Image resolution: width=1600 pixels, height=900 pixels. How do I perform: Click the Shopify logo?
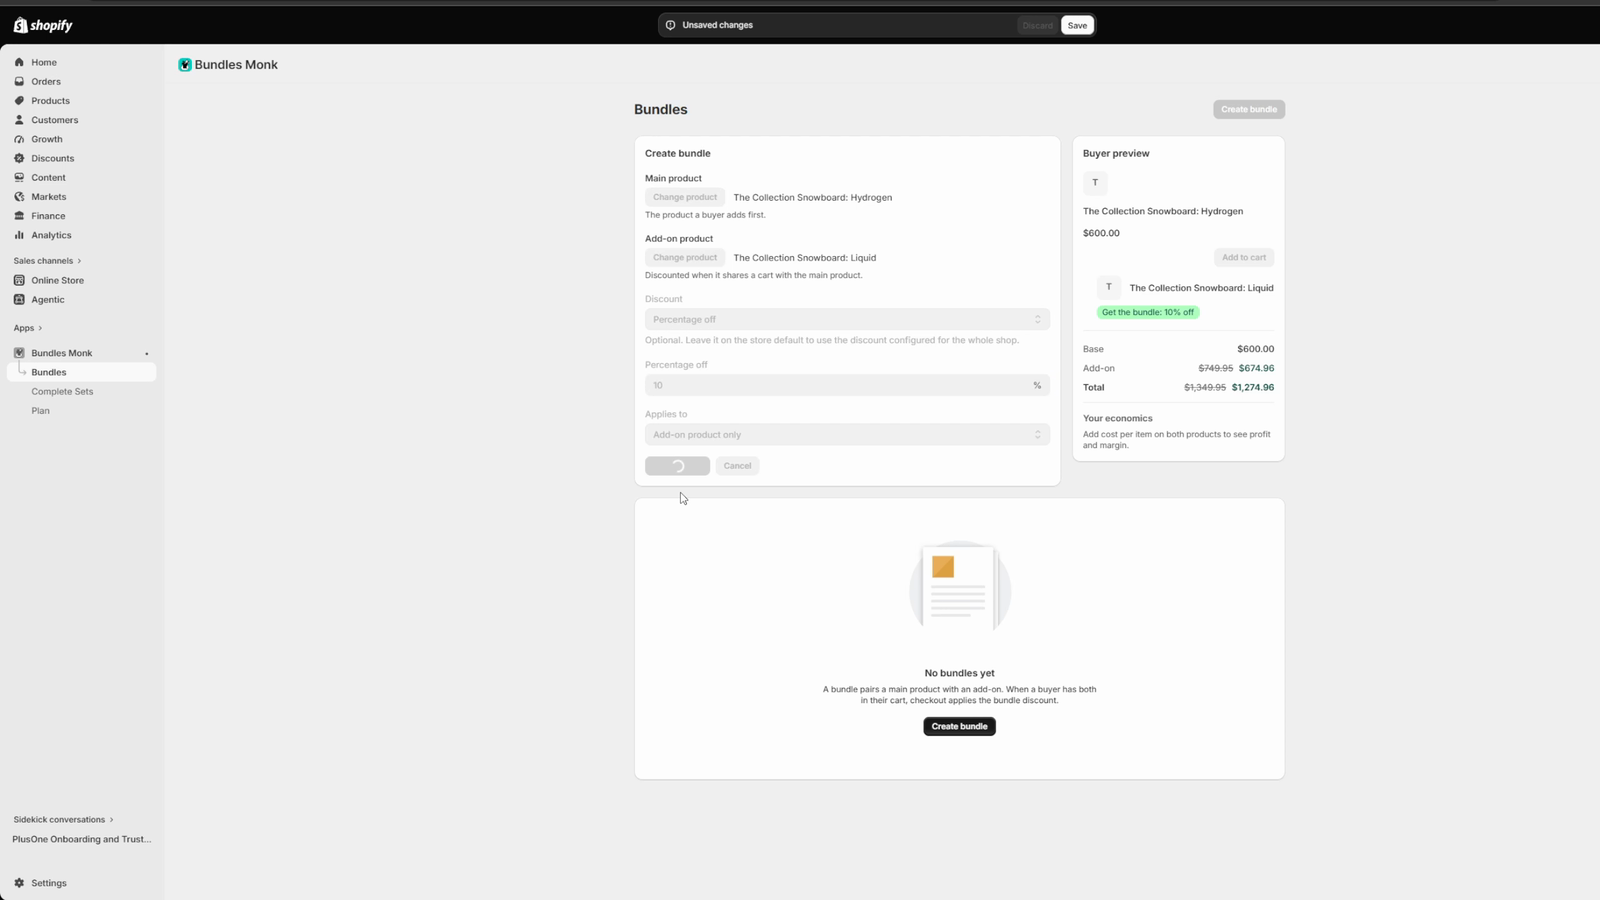tap(43, 25)
